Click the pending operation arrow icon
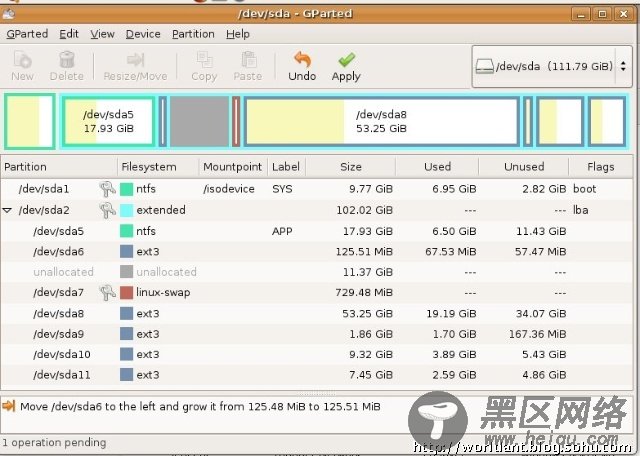 (9, 406)
